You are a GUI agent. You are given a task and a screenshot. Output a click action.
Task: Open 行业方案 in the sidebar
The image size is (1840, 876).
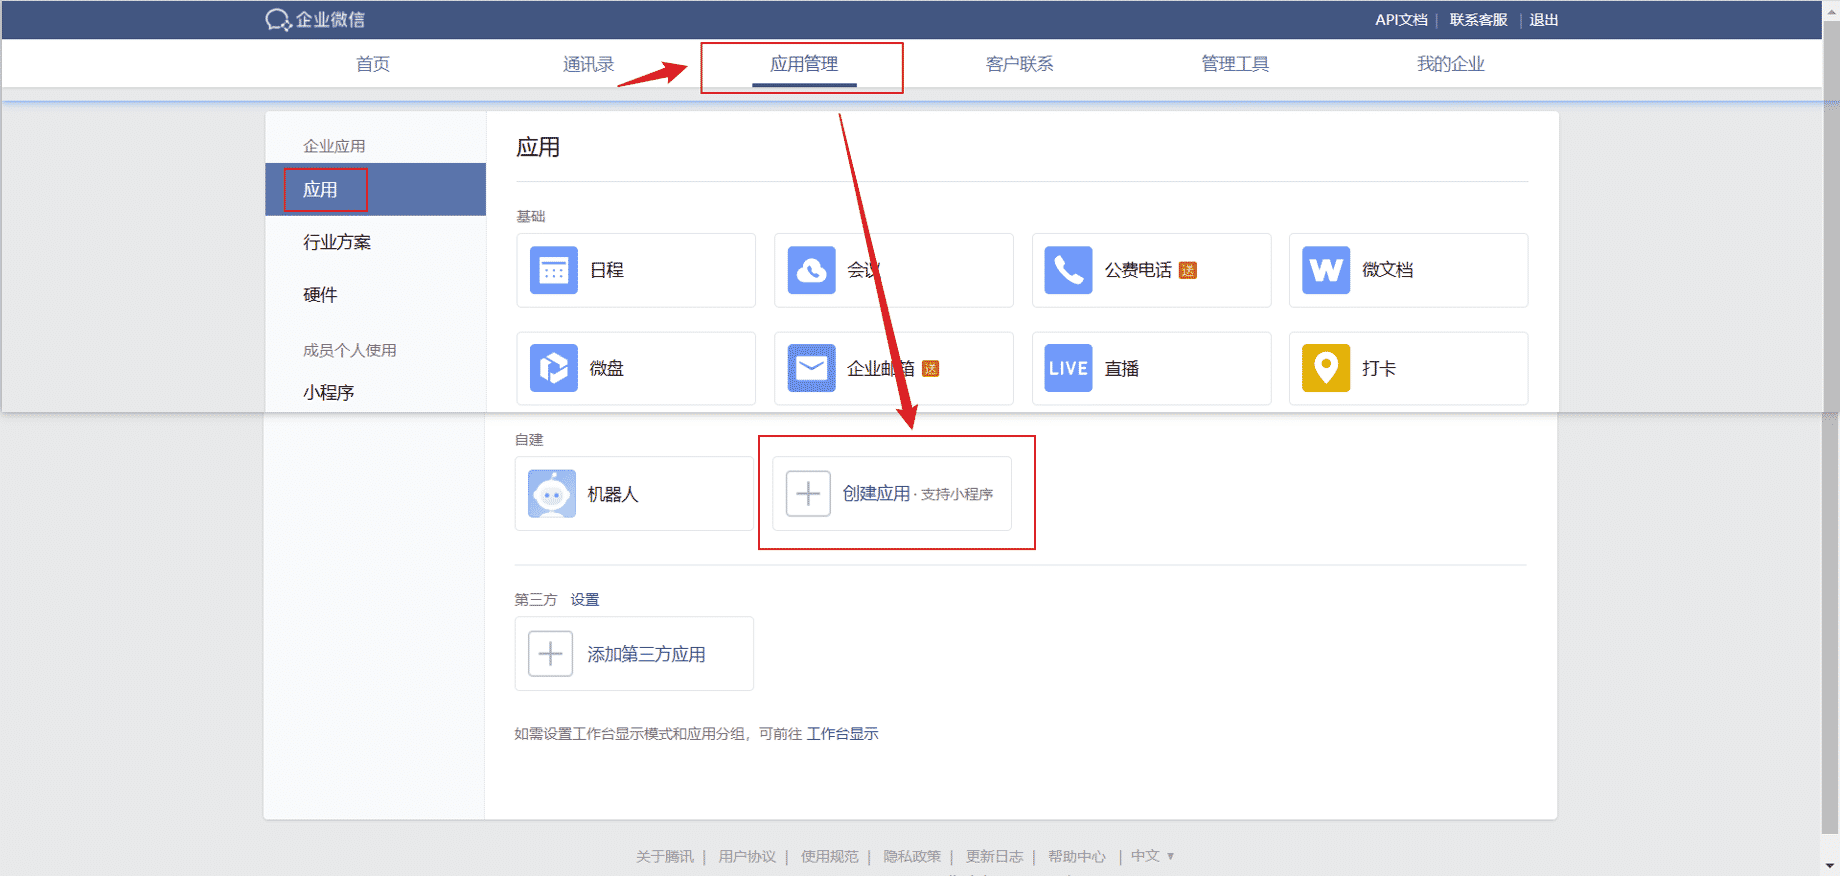[x=337, y=242]
